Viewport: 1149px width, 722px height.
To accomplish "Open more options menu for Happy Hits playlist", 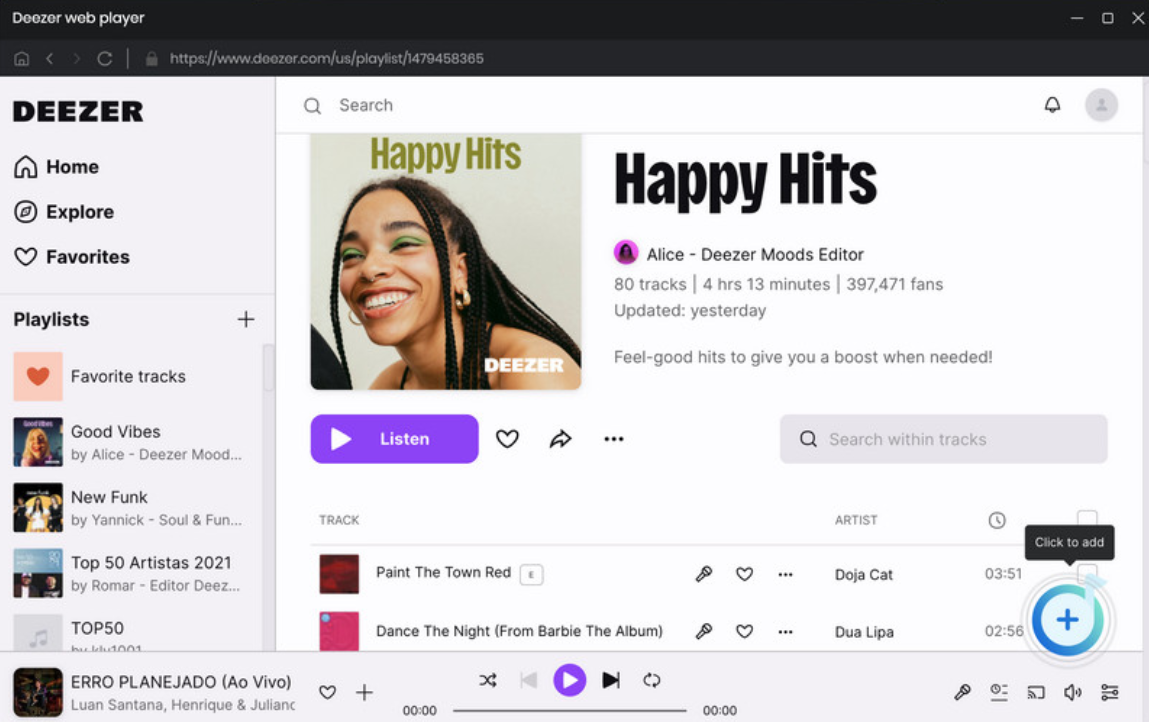I will 613,439.
